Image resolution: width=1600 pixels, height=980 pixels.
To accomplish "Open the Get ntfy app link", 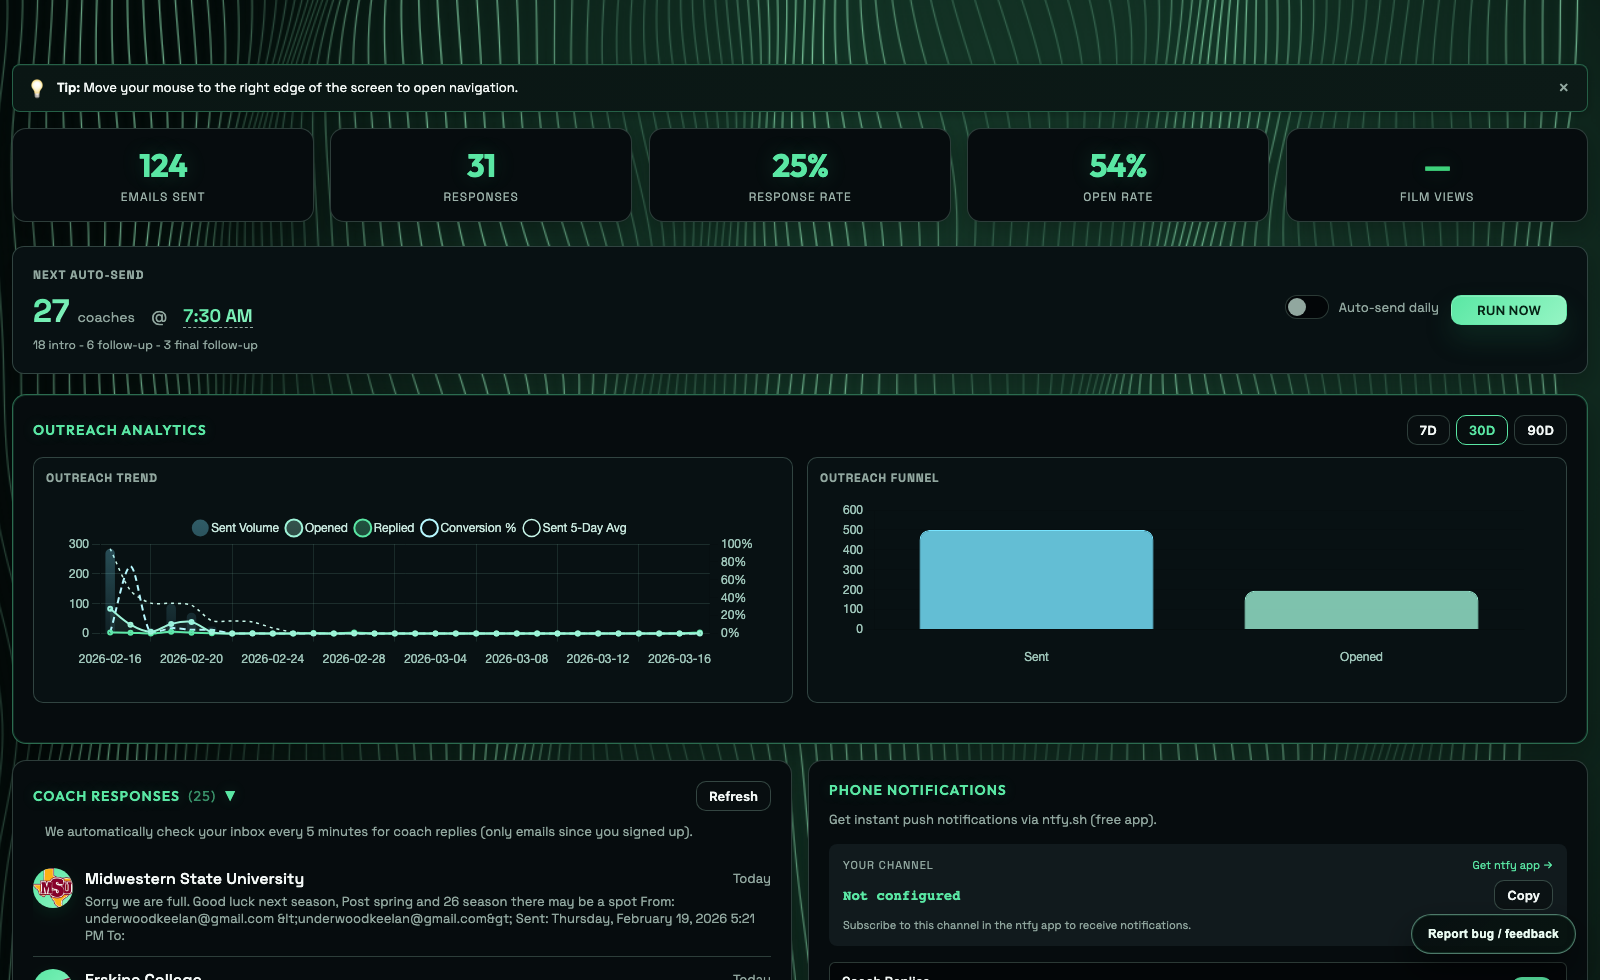I will [x=1505, y=865].
